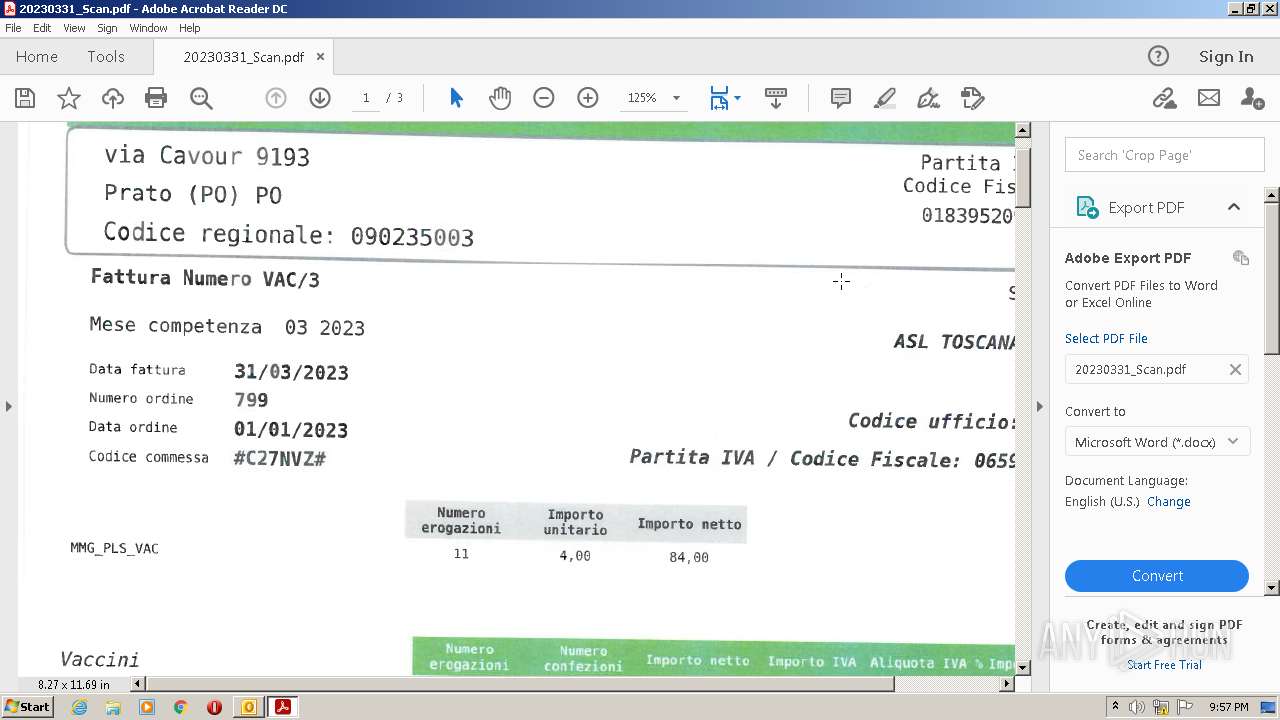
Task: Expand the fit page dropdown arrow
Action: (737, 98)
